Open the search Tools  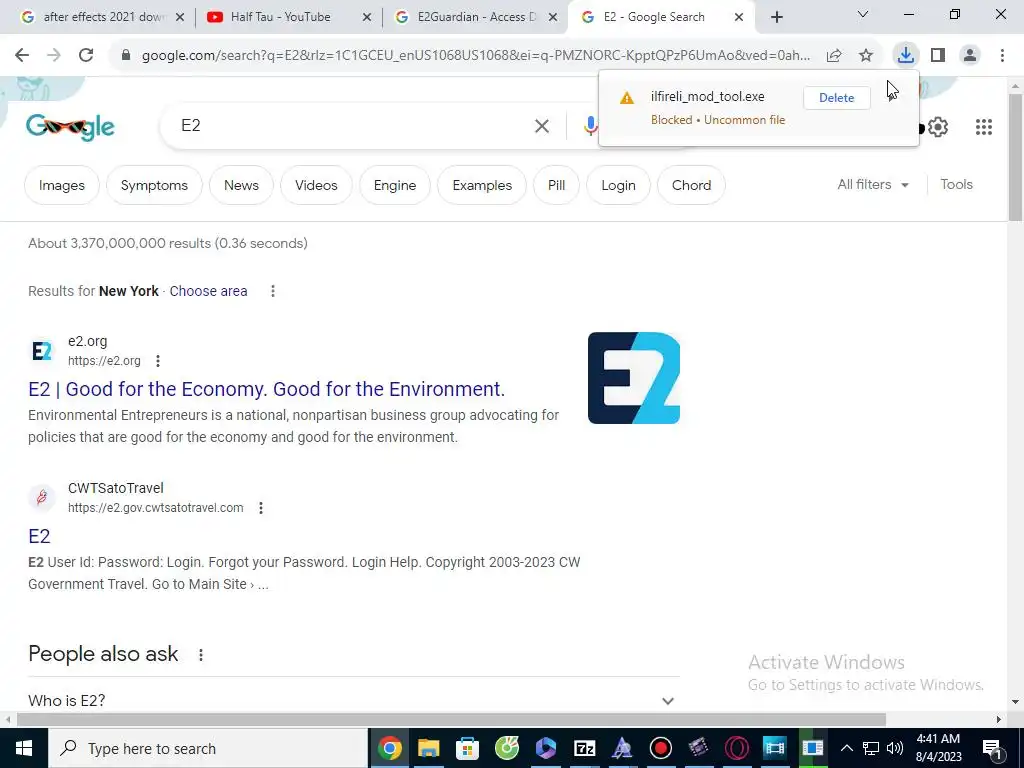coord(956,185)
